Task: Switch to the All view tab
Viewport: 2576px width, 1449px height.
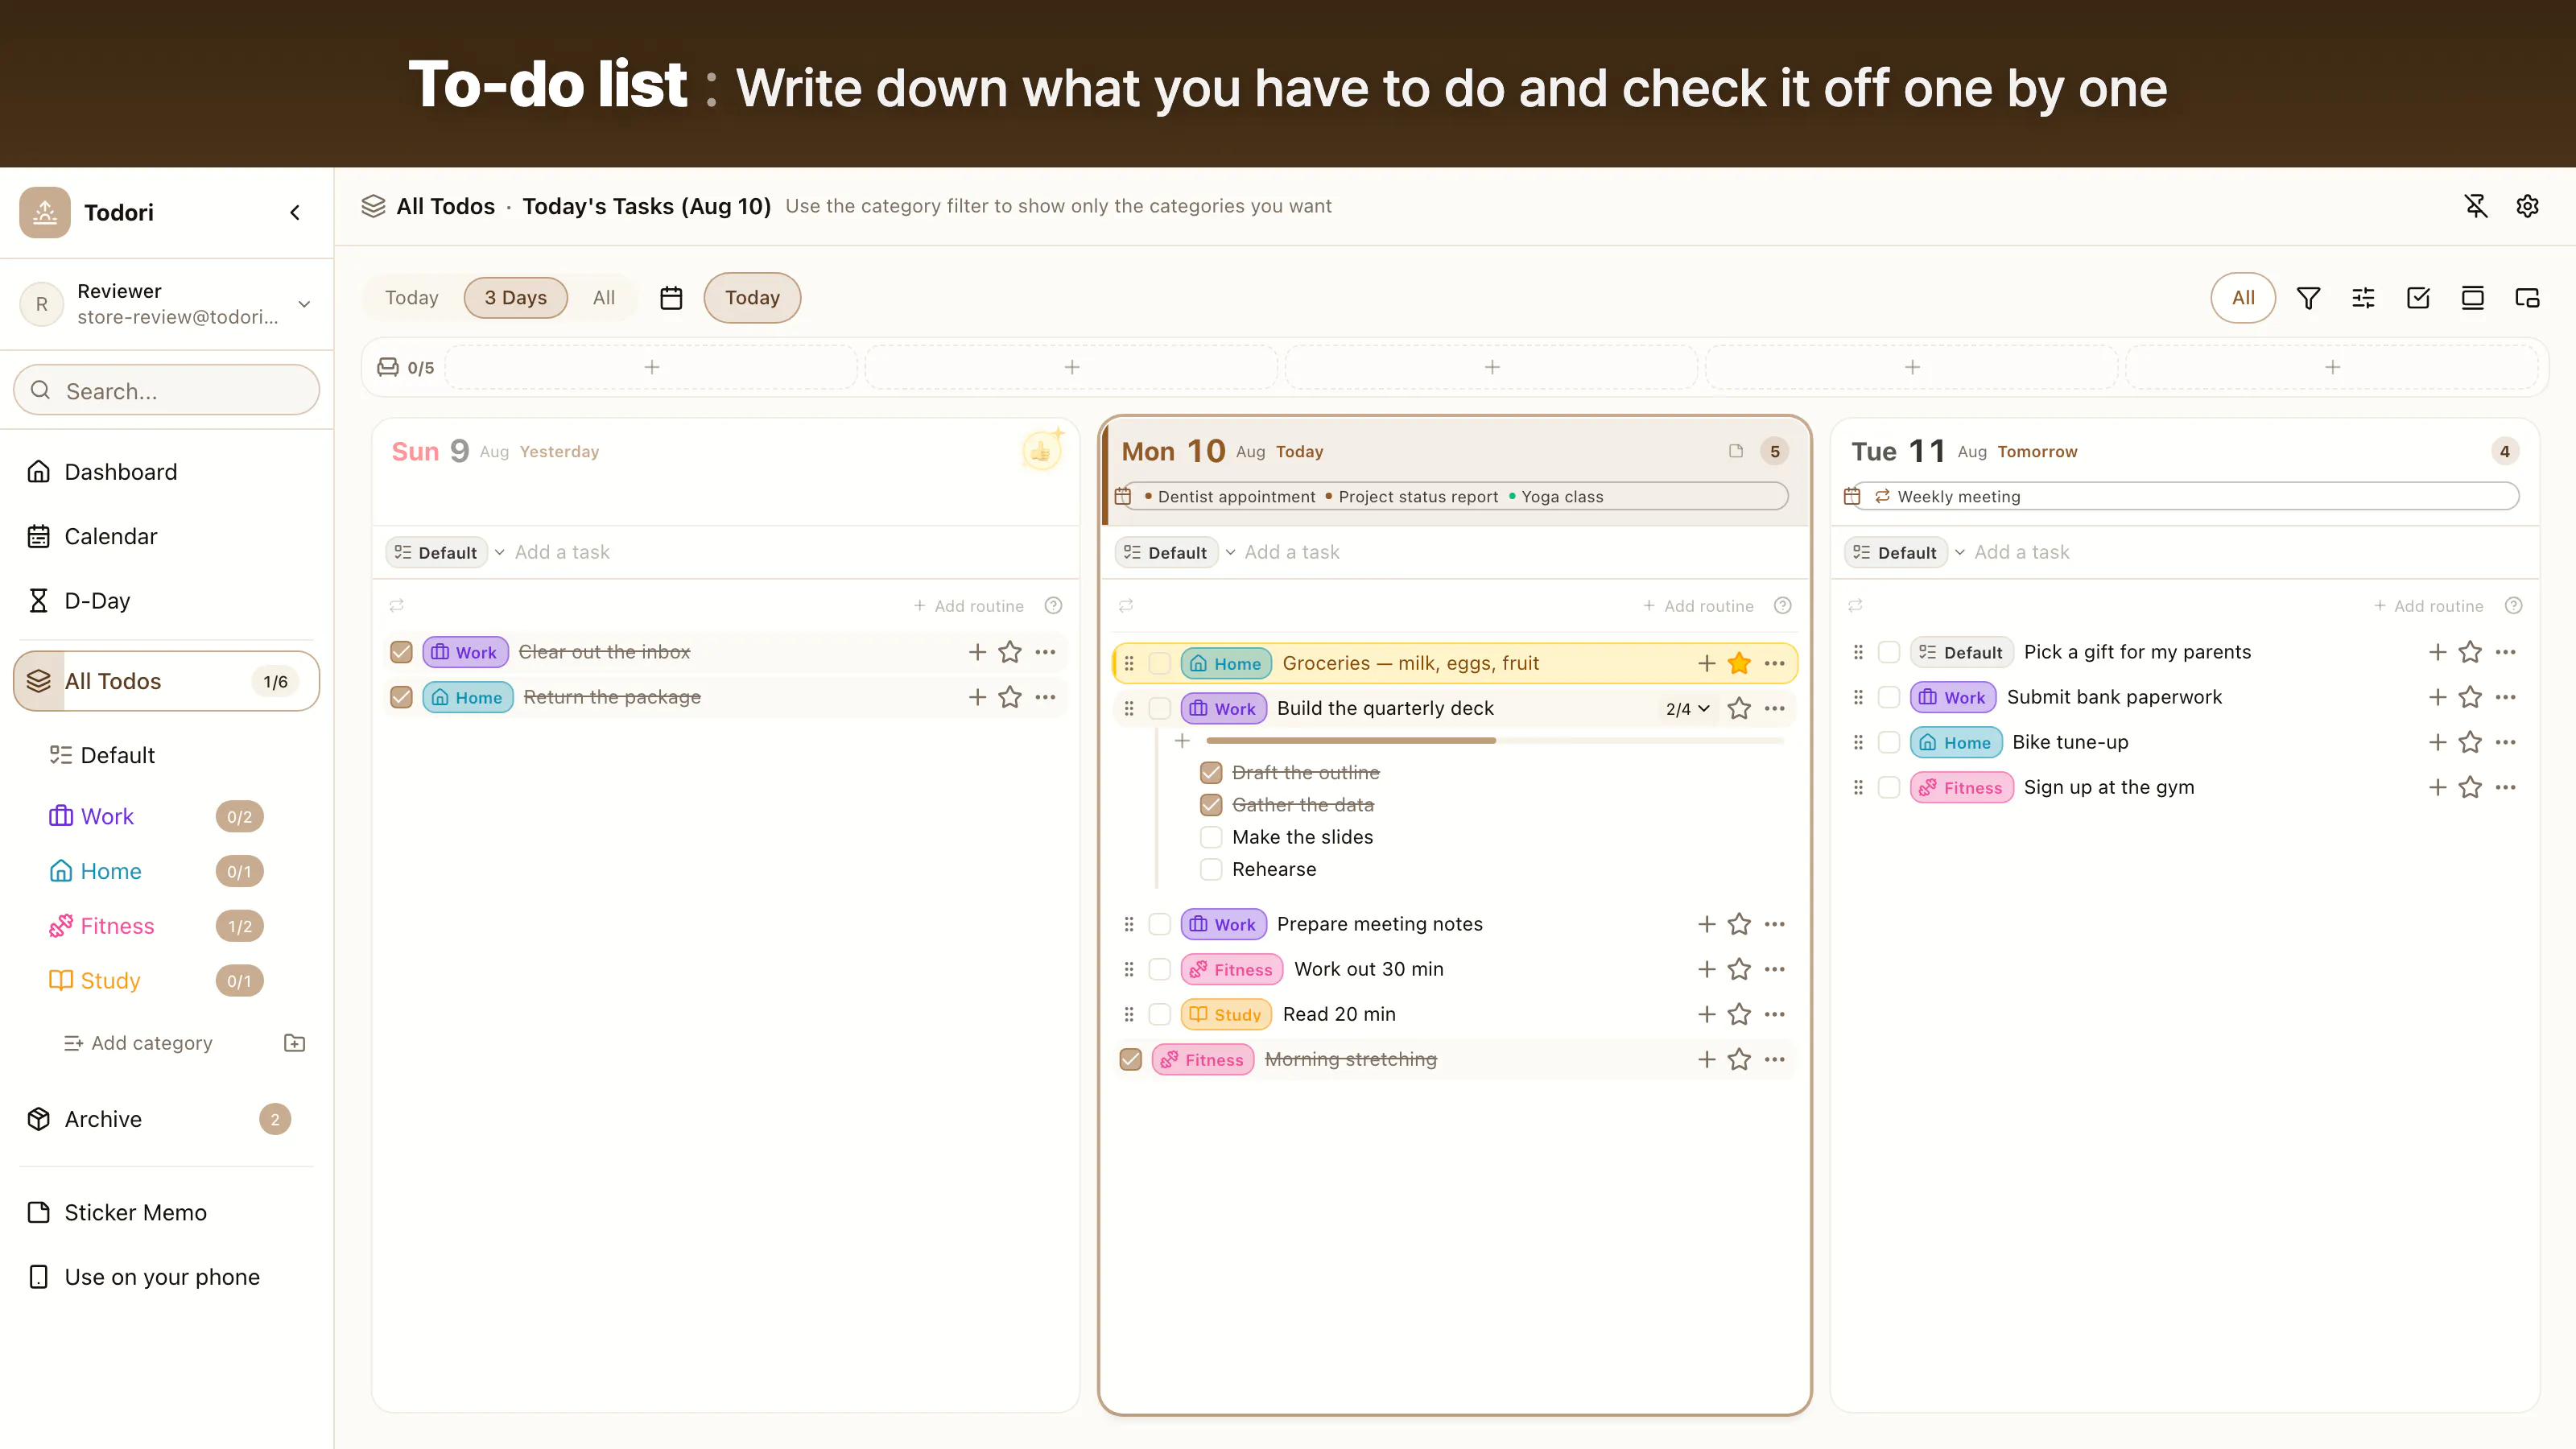Action: (x=603, y=298)
